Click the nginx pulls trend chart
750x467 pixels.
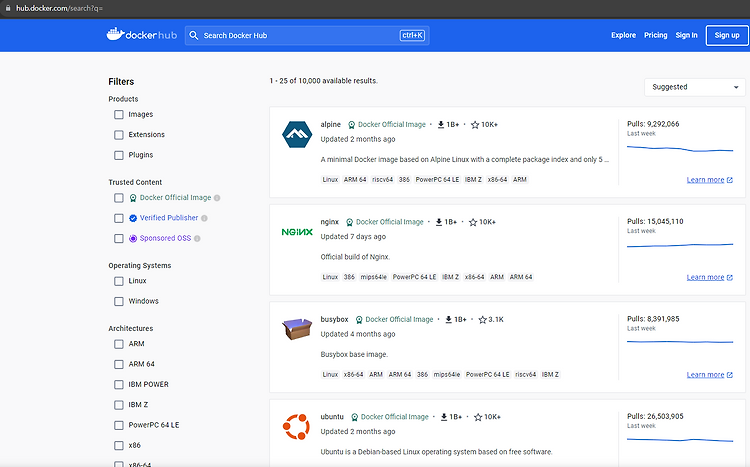tap(680, 245)
